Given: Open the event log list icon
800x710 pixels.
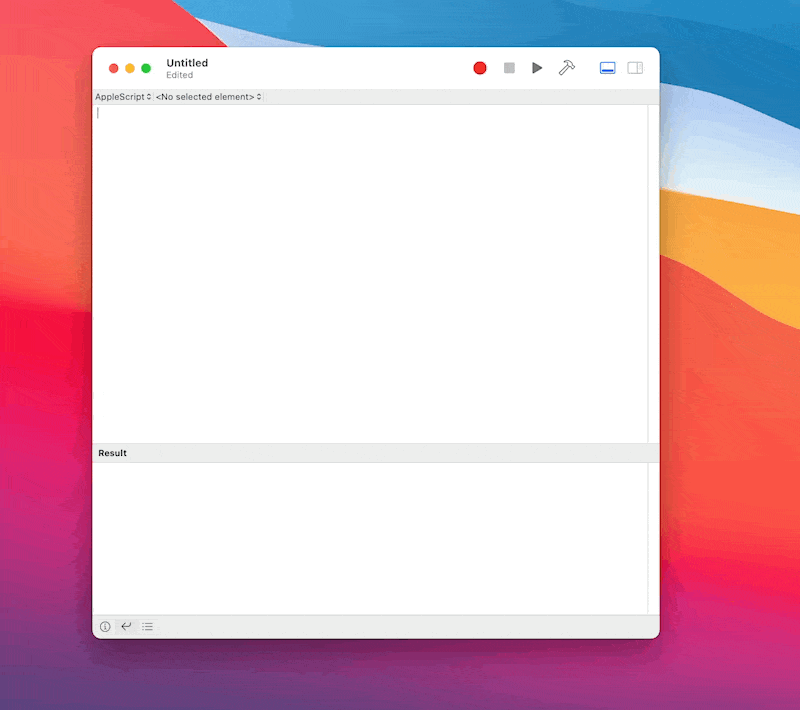Looking at the screenshot, I should (x=148, y=626).
